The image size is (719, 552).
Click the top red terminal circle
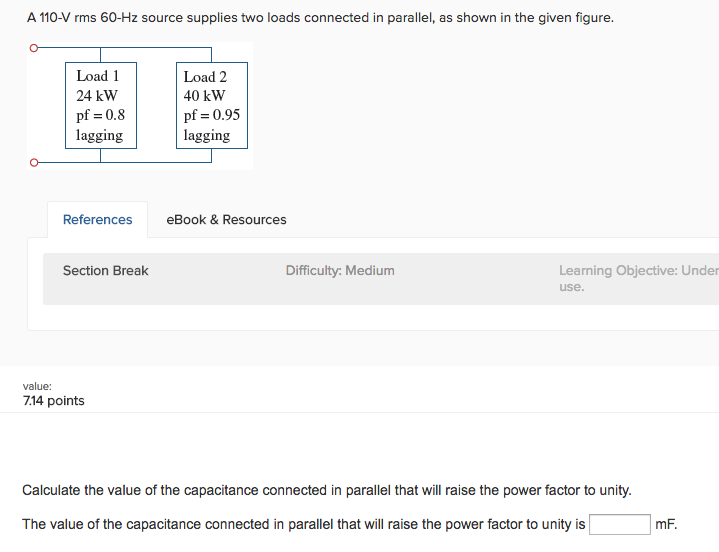tap(33, 48)
